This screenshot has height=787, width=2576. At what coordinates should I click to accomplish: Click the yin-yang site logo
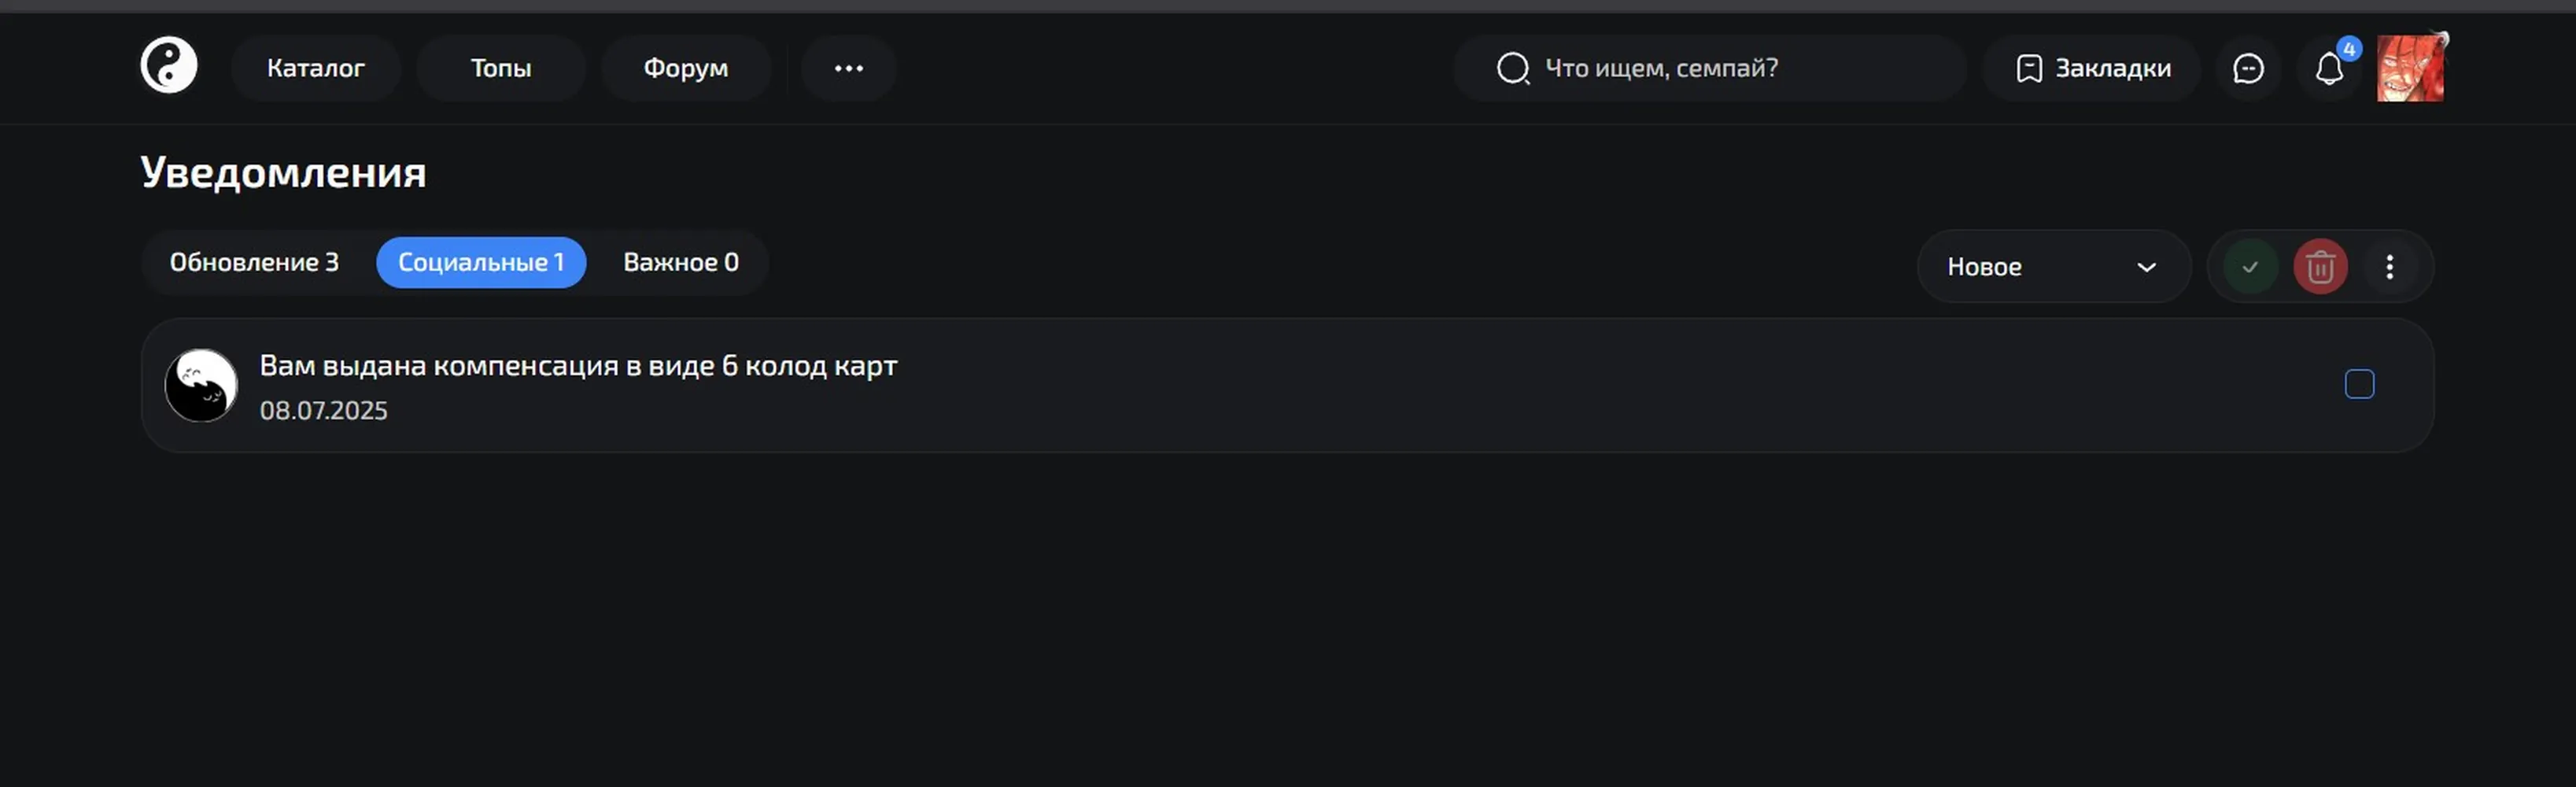[168, 66]
